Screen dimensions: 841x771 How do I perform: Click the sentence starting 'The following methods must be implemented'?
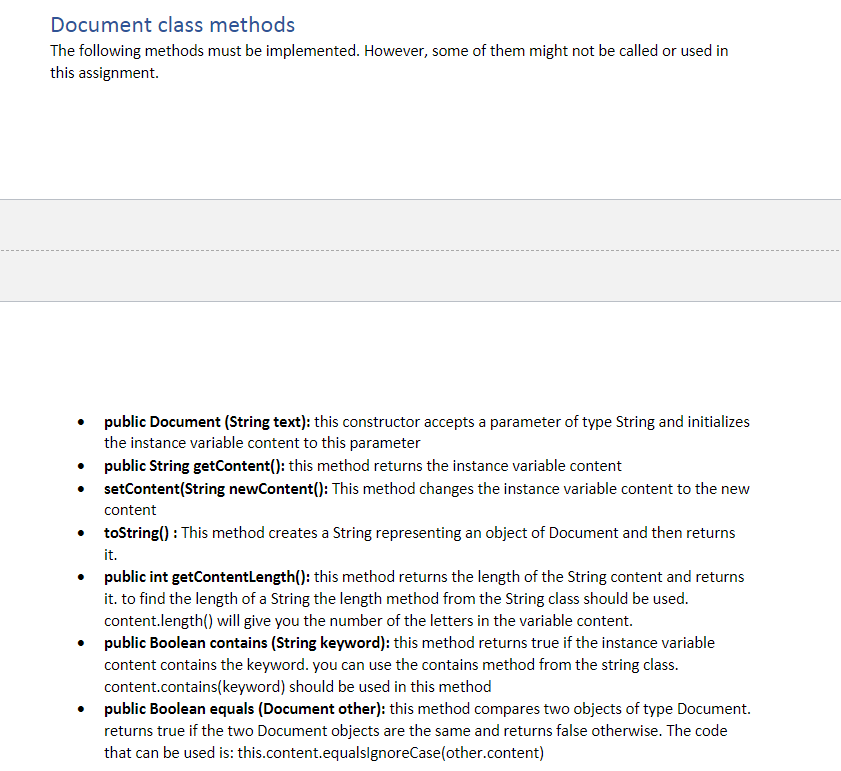[x=389, y=62]
